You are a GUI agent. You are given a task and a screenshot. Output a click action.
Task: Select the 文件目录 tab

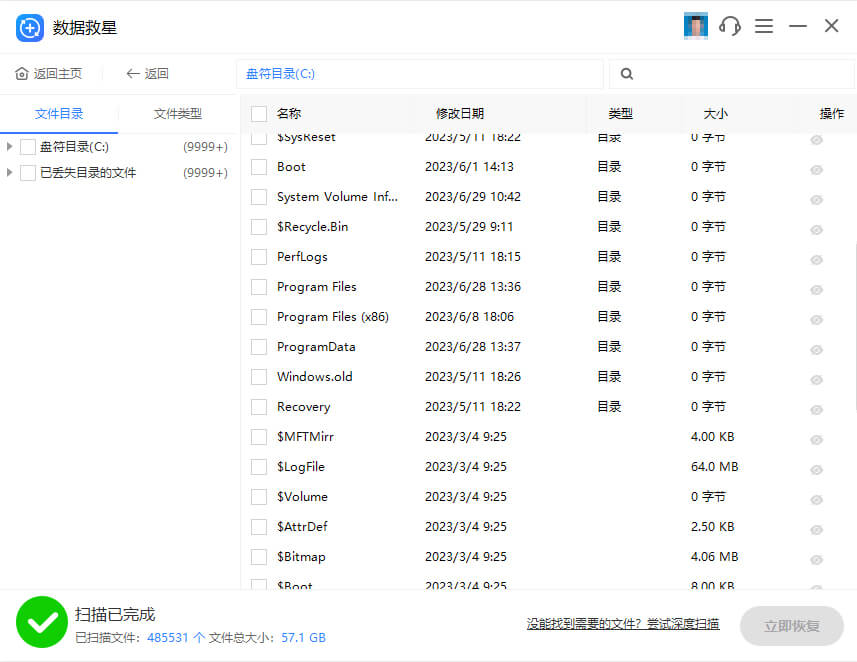[59, 114]
